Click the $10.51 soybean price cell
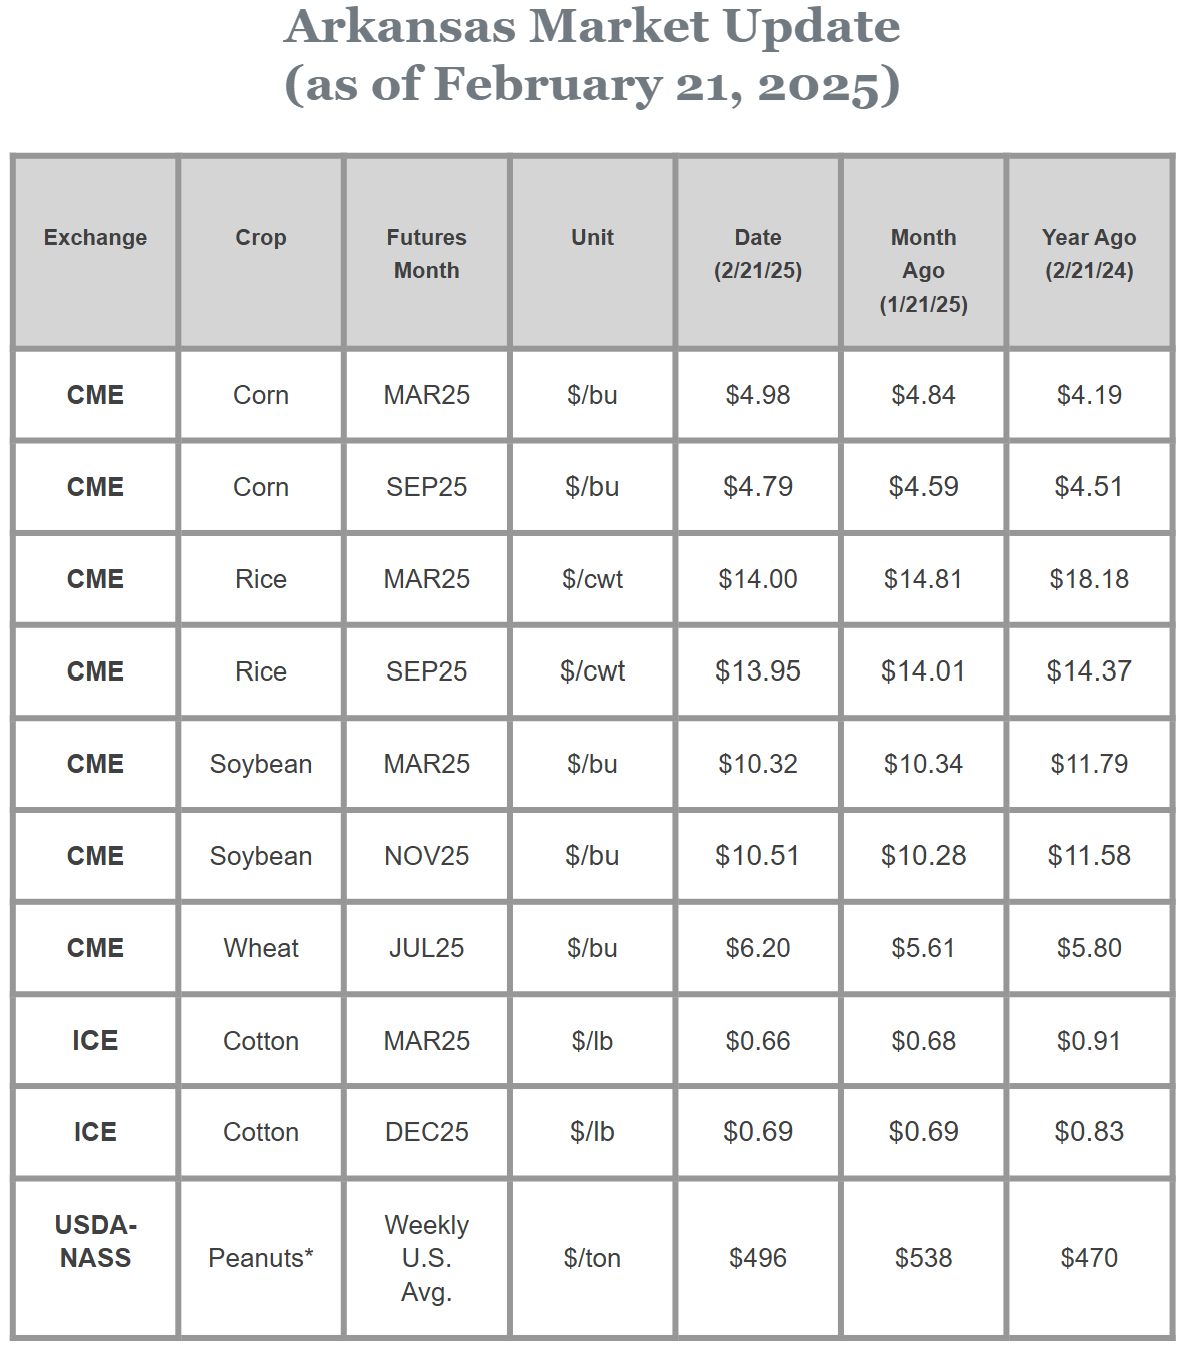Viewport: 1182px width, 1347px height. [x=758, y=856]
